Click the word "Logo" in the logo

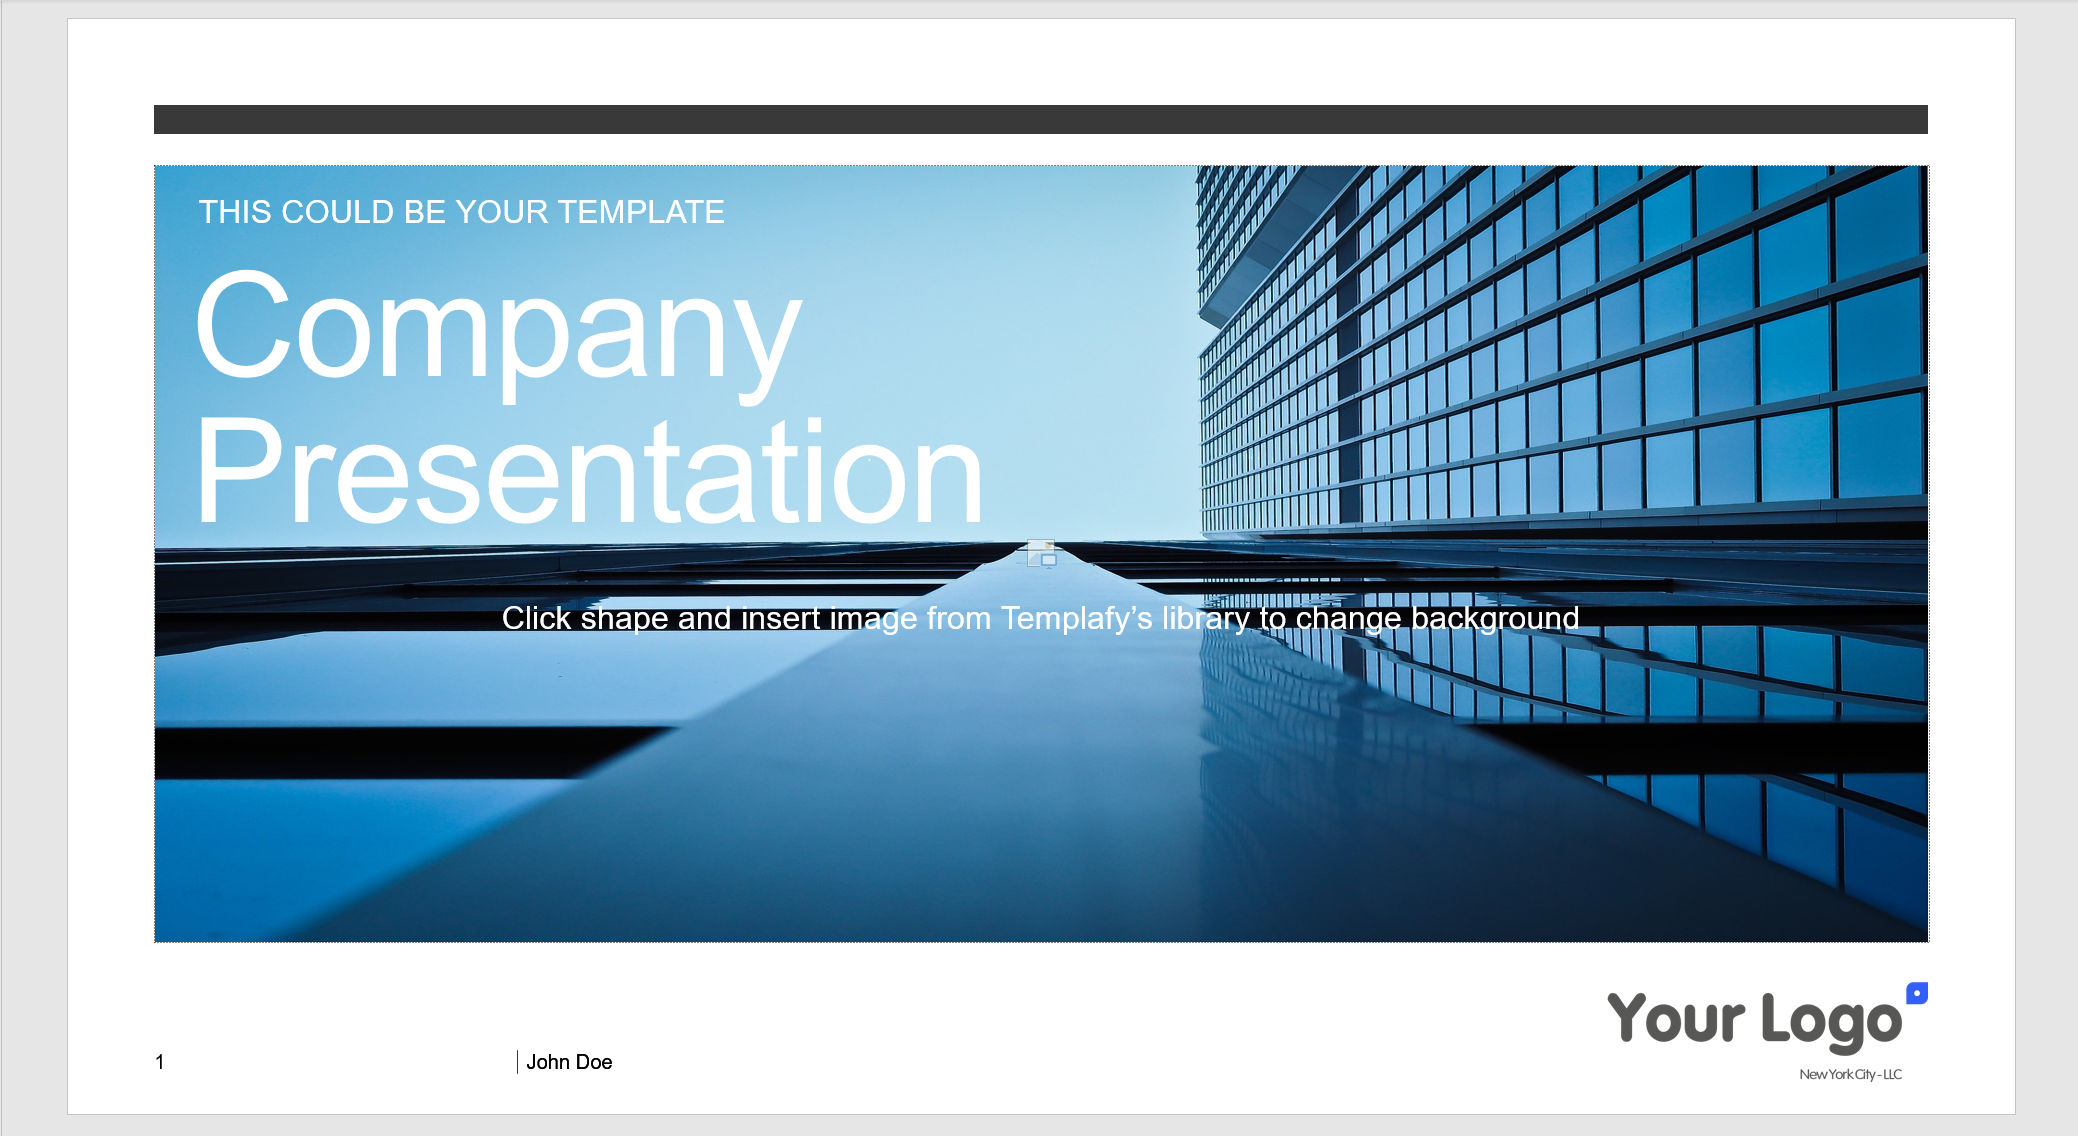pyautogui.click(x=1831, y=1022)
